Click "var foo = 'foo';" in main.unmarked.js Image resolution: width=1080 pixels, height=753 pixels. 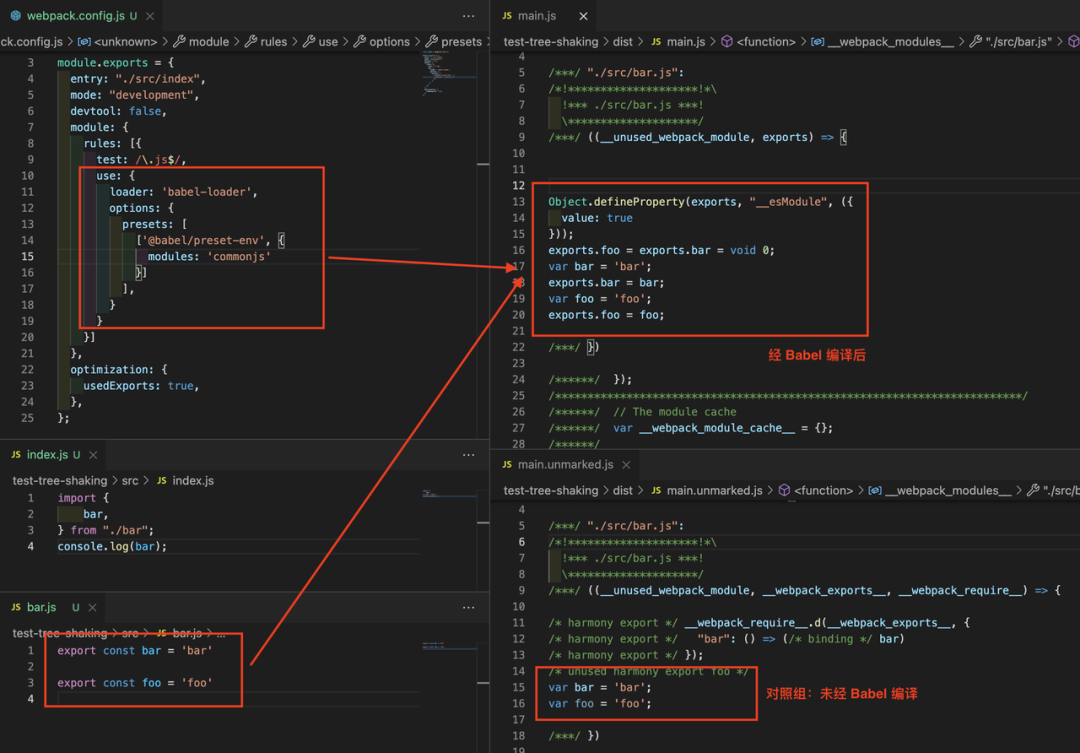[599, 703]
